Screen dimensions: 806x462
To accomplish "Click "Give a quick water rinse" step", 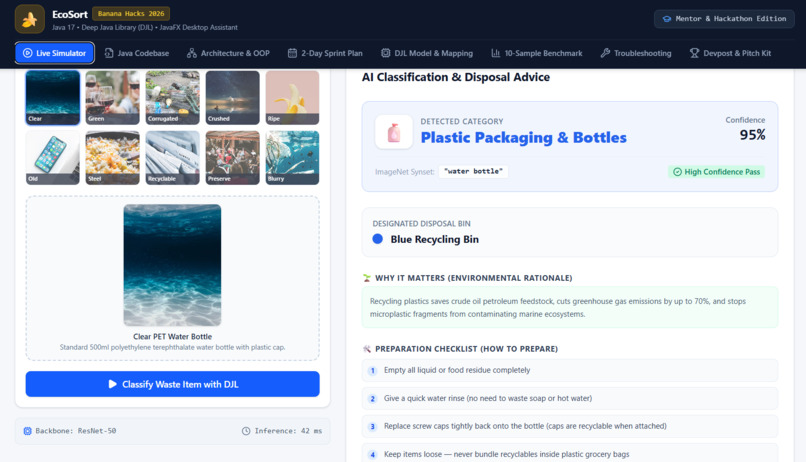I will coord(570,399).
